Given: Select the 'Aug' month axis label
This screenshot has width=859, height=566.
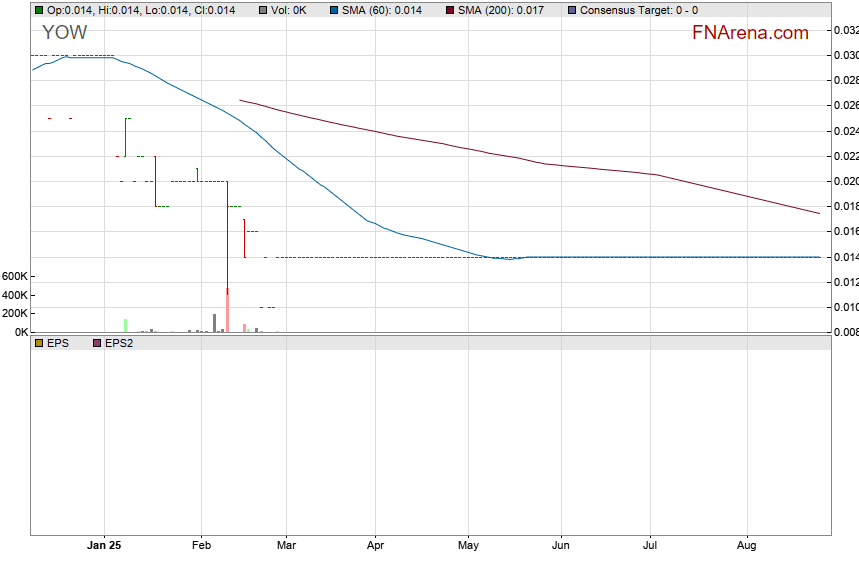Looking at the screenshot, I should point(746,546).
